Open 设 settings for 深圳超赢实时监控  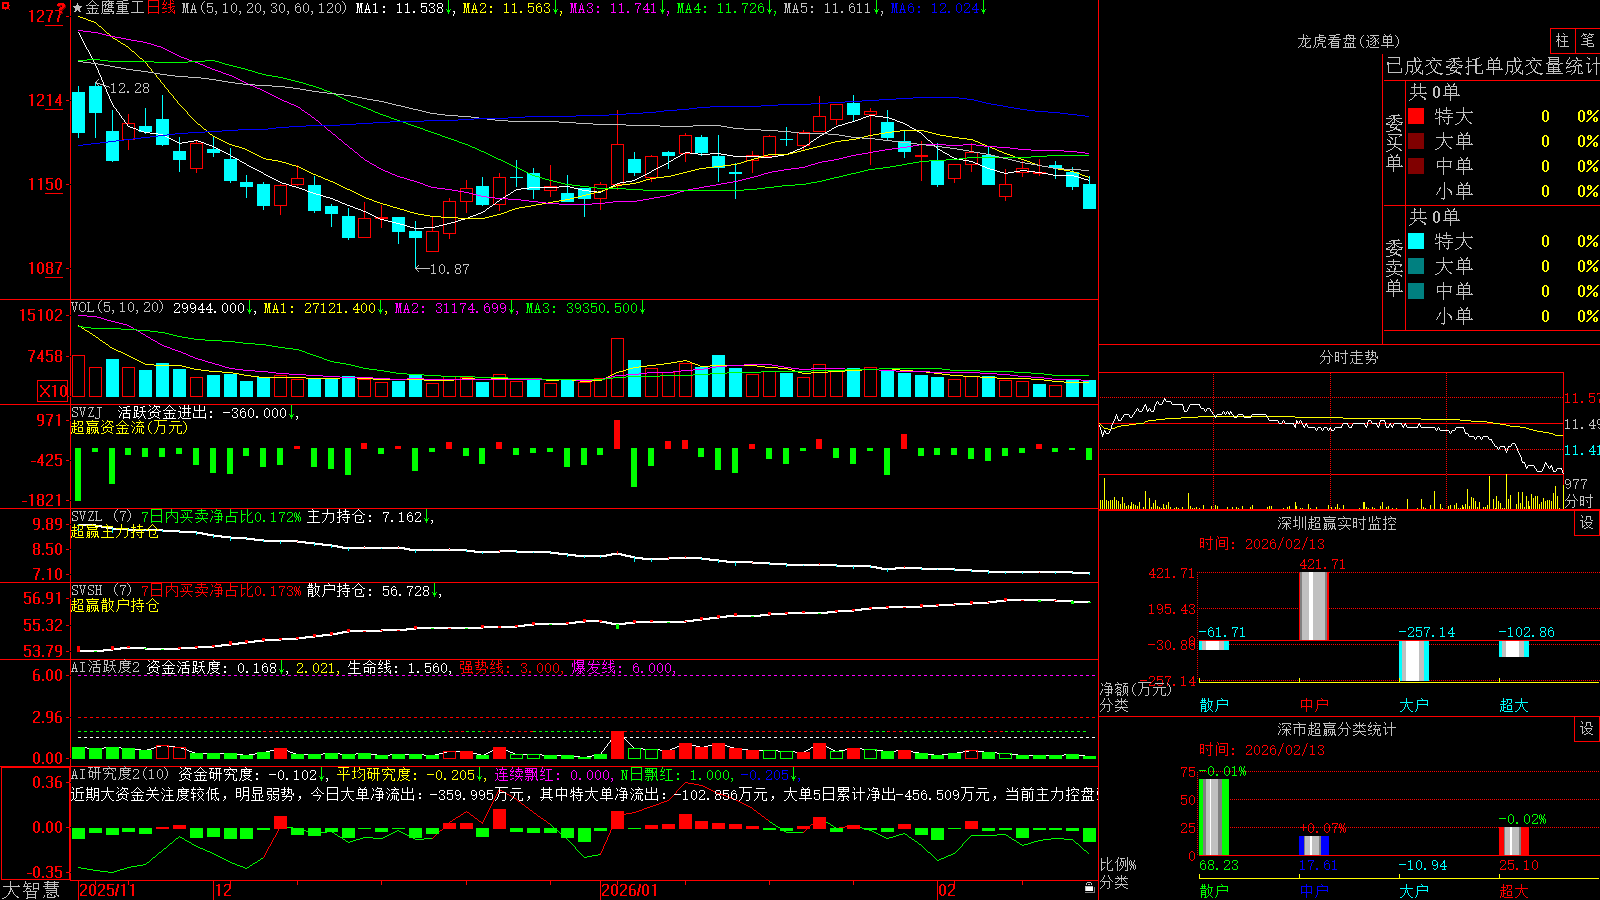(x=1587, y=523)
